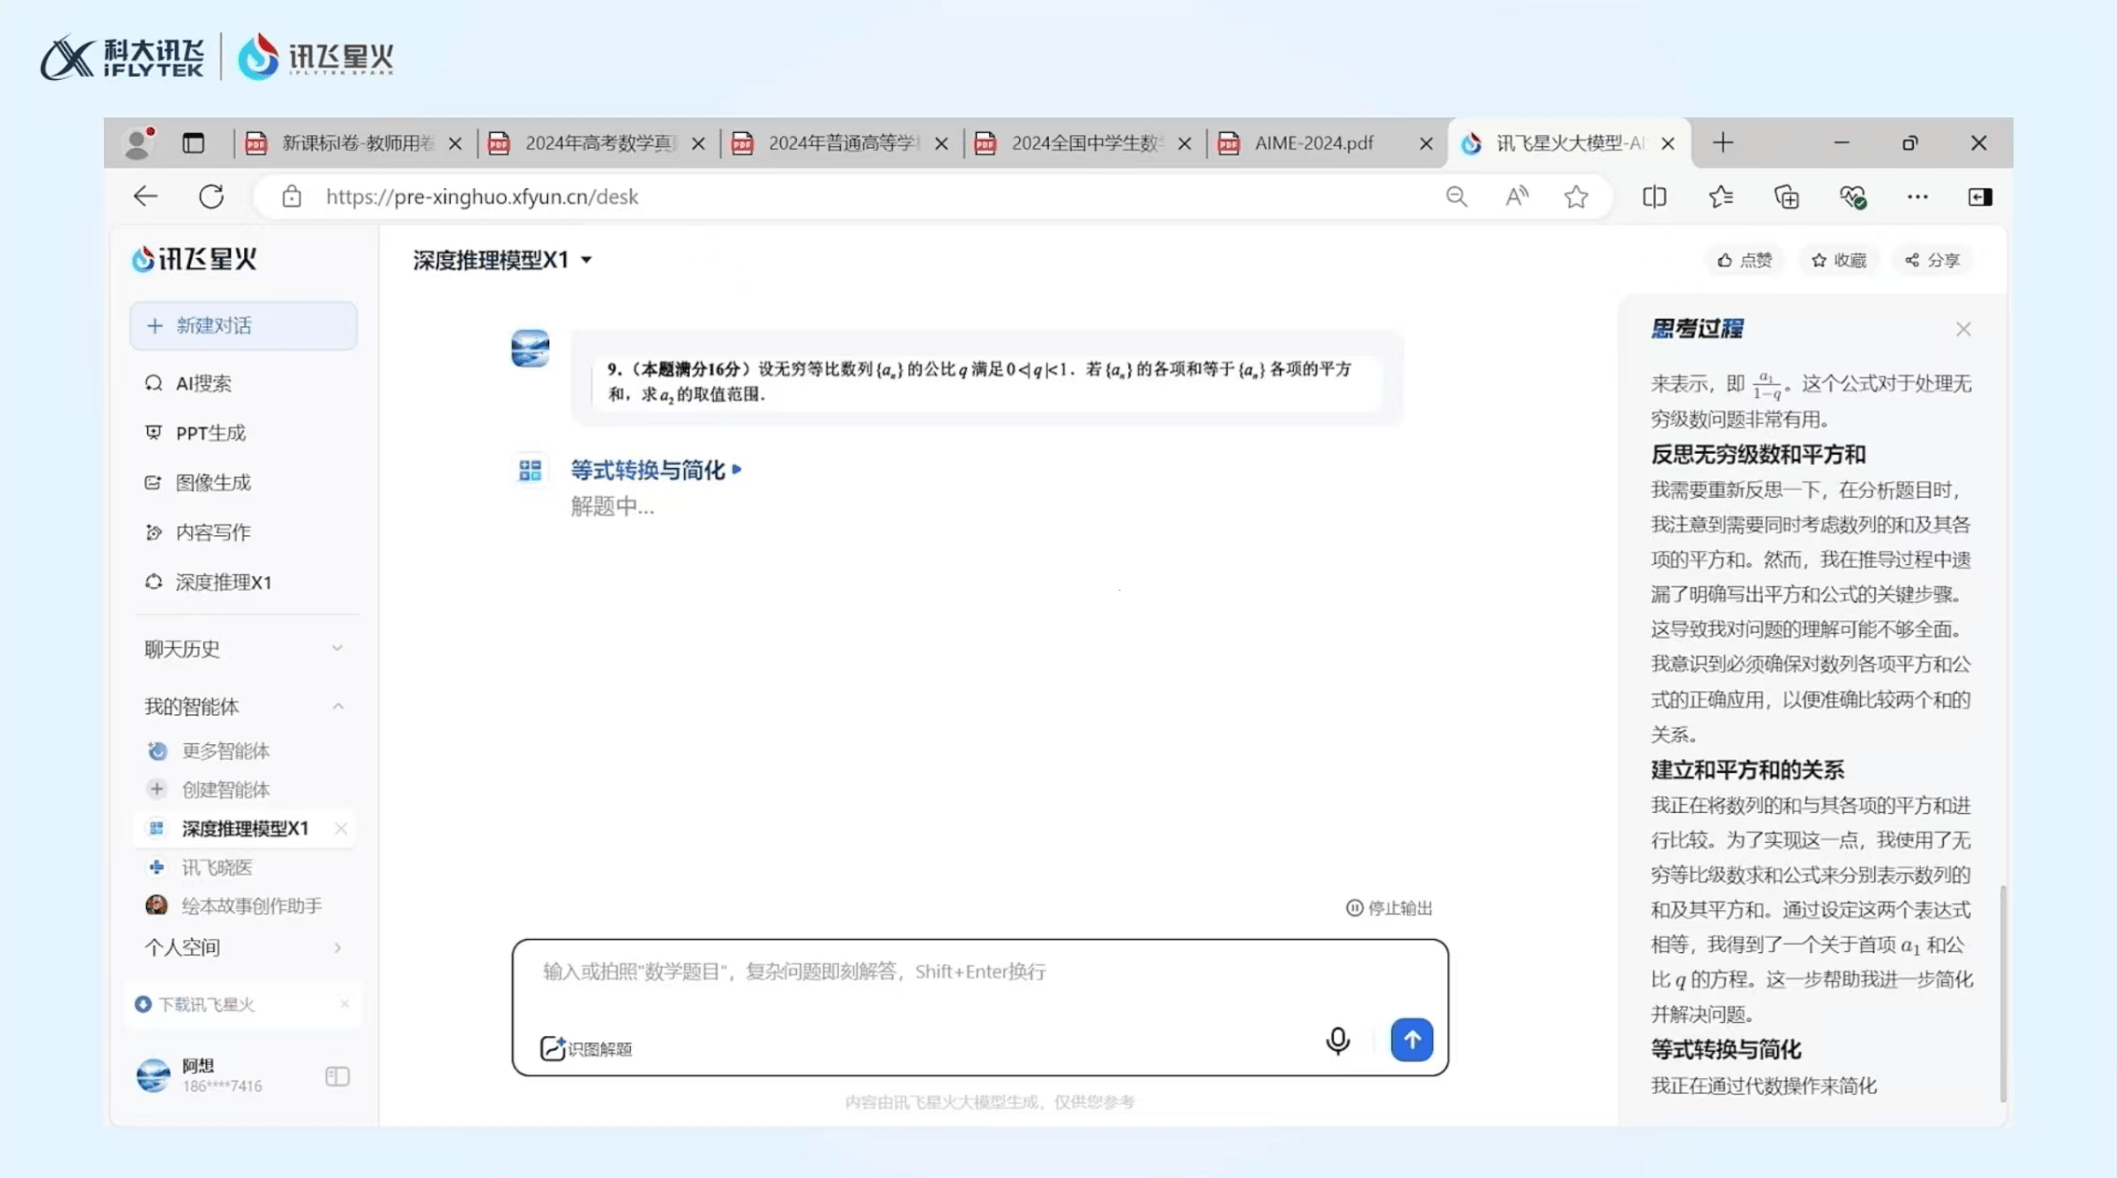The width and height of the screenshot is (2117, 1178).
Task: Click user avatar 阿想 at sidebar bottom
Action: click(153, 1076)
